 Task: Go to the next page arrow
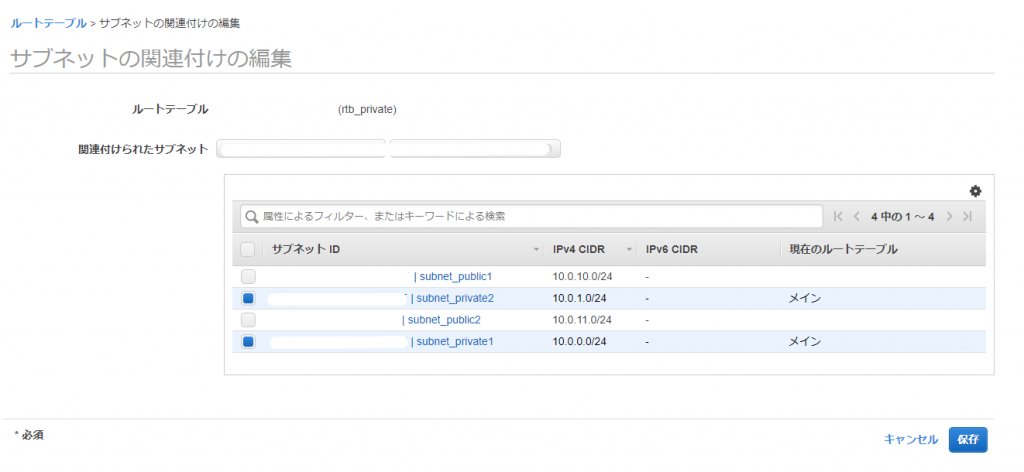coord(950,216)
